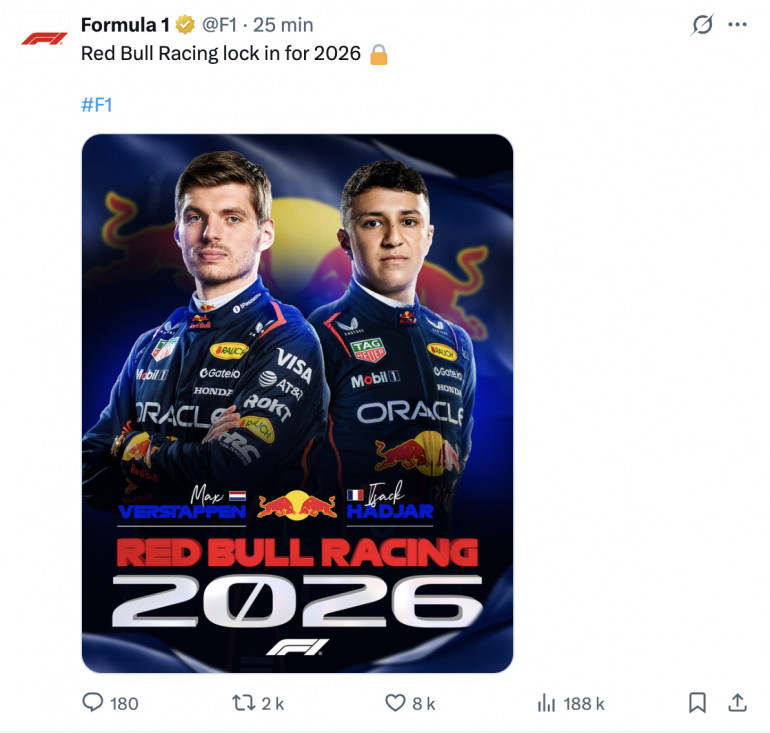Image resolution: width=770 pixels, height=733 pixels.
Task: Click the 188 k views count
Action: [x=584, y=704]
